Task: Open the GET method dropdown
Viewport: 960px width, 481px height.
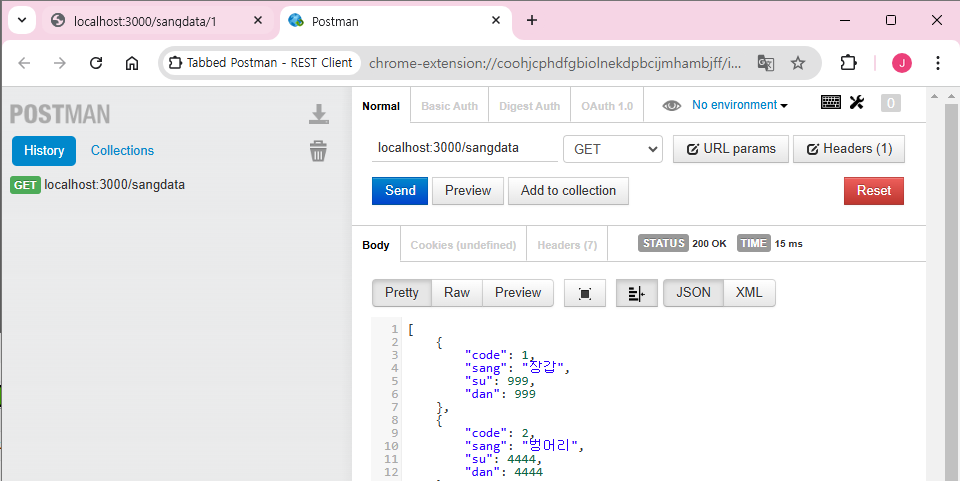Action: [x=613, y=149]
